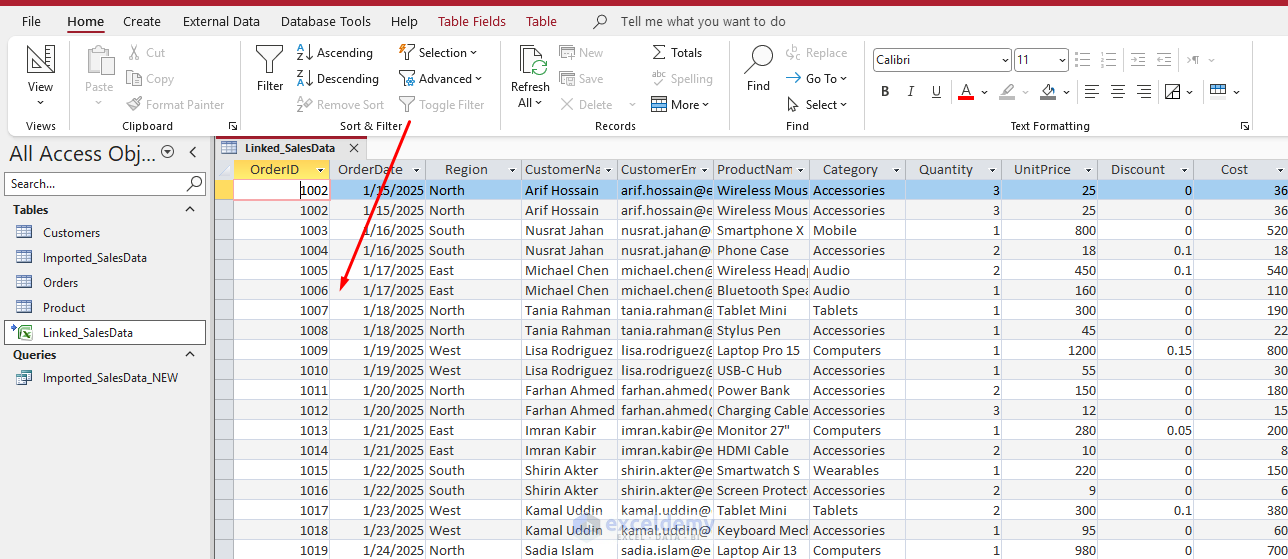Click the Discount column header
1288x559 pixels.
pyautogui.click(x=1146, y=170)
